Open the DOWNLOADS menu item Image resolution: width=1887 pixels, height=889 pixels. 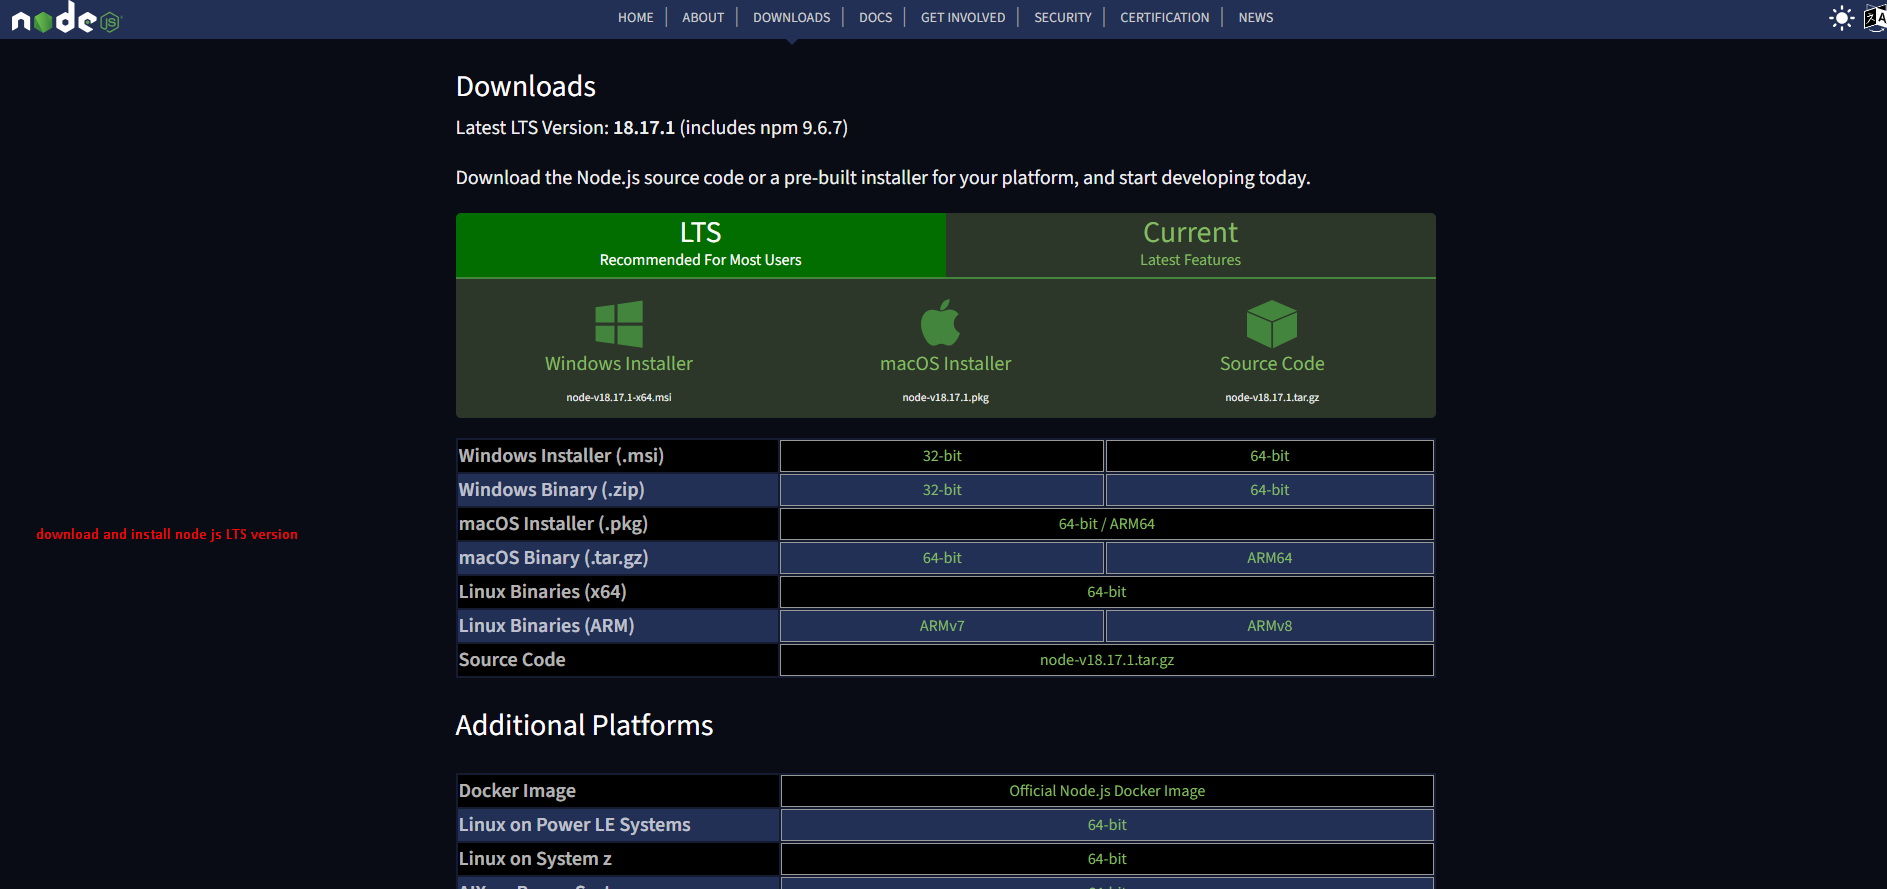click(792, 17)
